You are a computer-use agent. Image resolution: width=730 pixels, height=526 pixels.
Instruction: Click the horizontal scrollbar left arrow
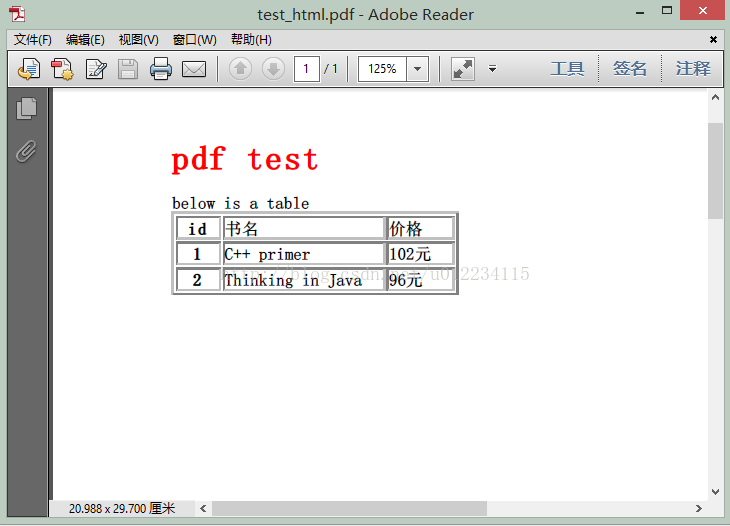[203, 508]
